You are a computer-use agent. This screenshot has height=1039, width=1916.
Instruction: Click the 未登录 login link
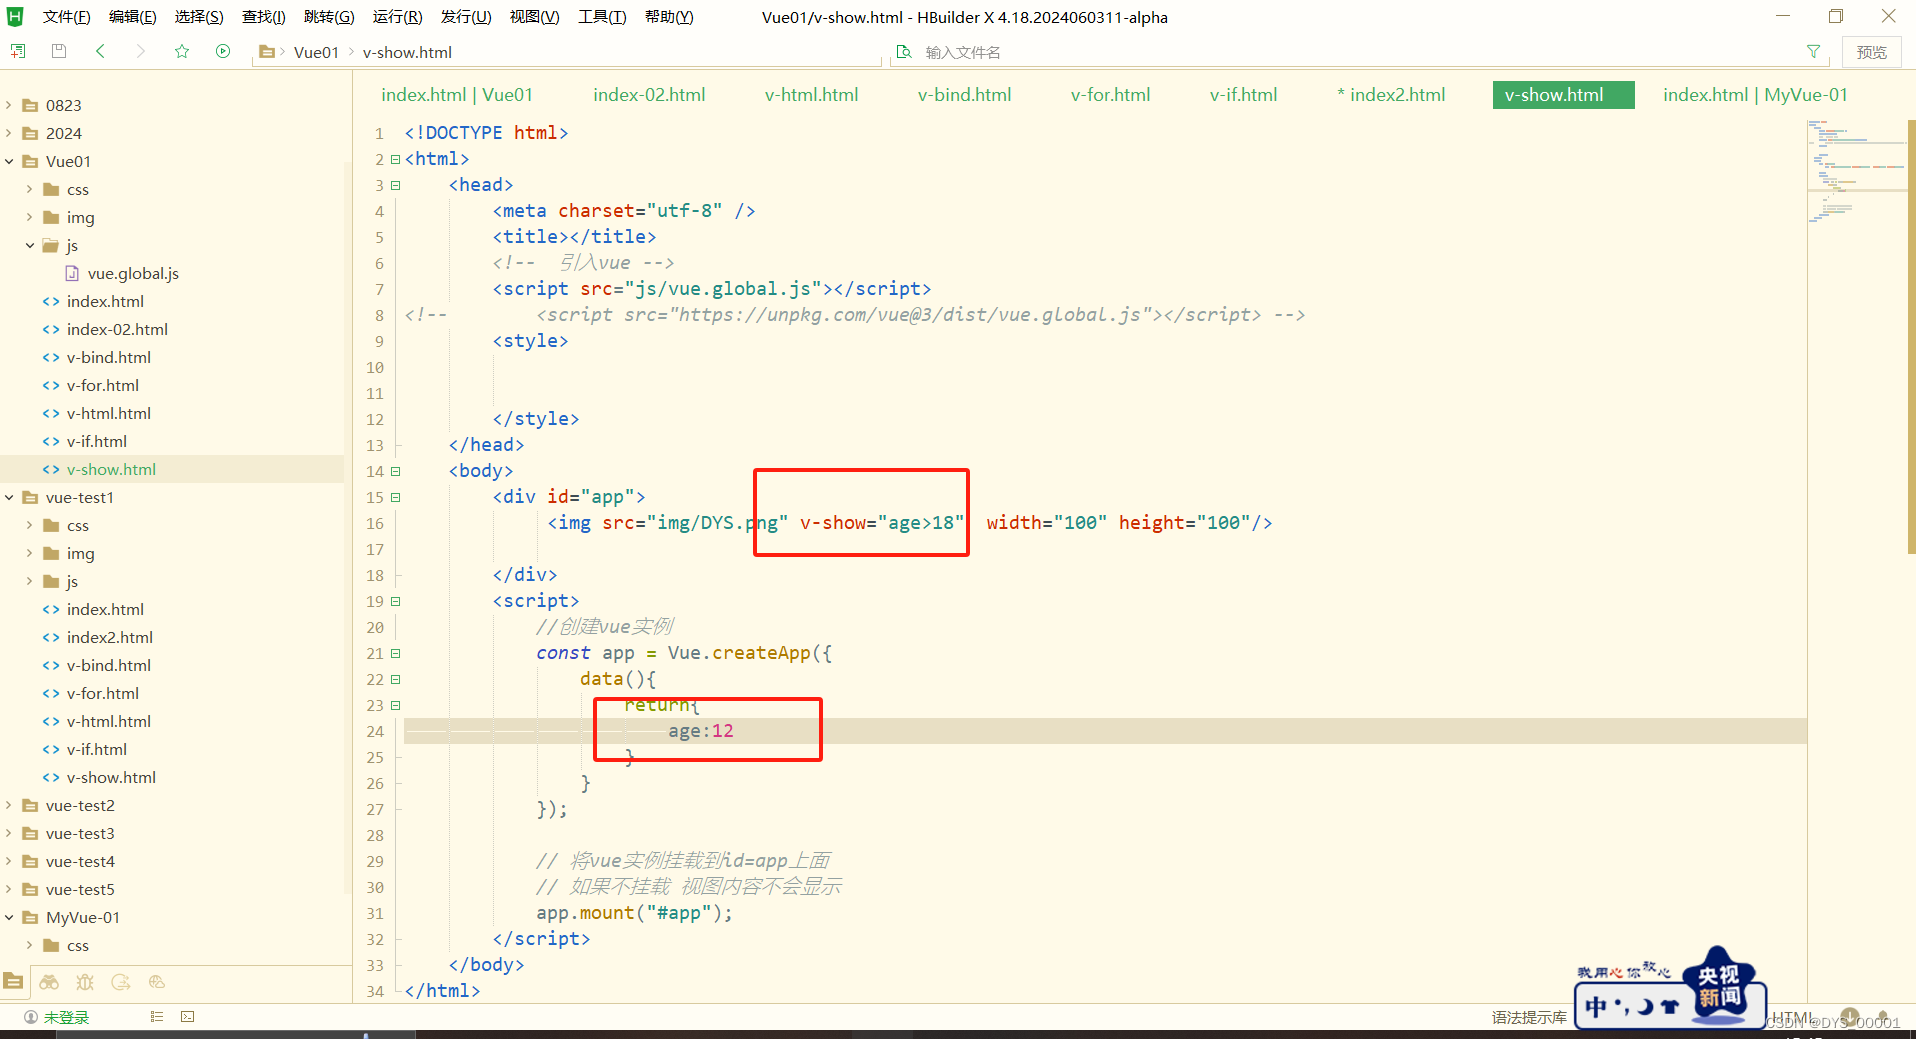pyautogui.click(x=67, y=1017)
